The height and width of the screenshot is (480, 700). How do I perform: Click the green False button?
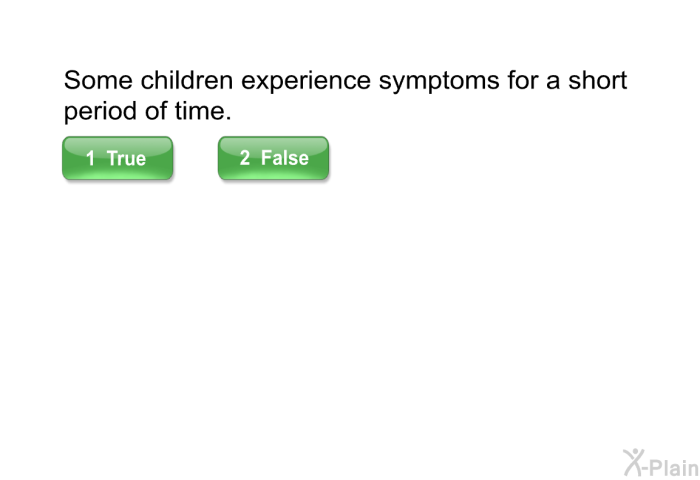(x=273, y=158)
